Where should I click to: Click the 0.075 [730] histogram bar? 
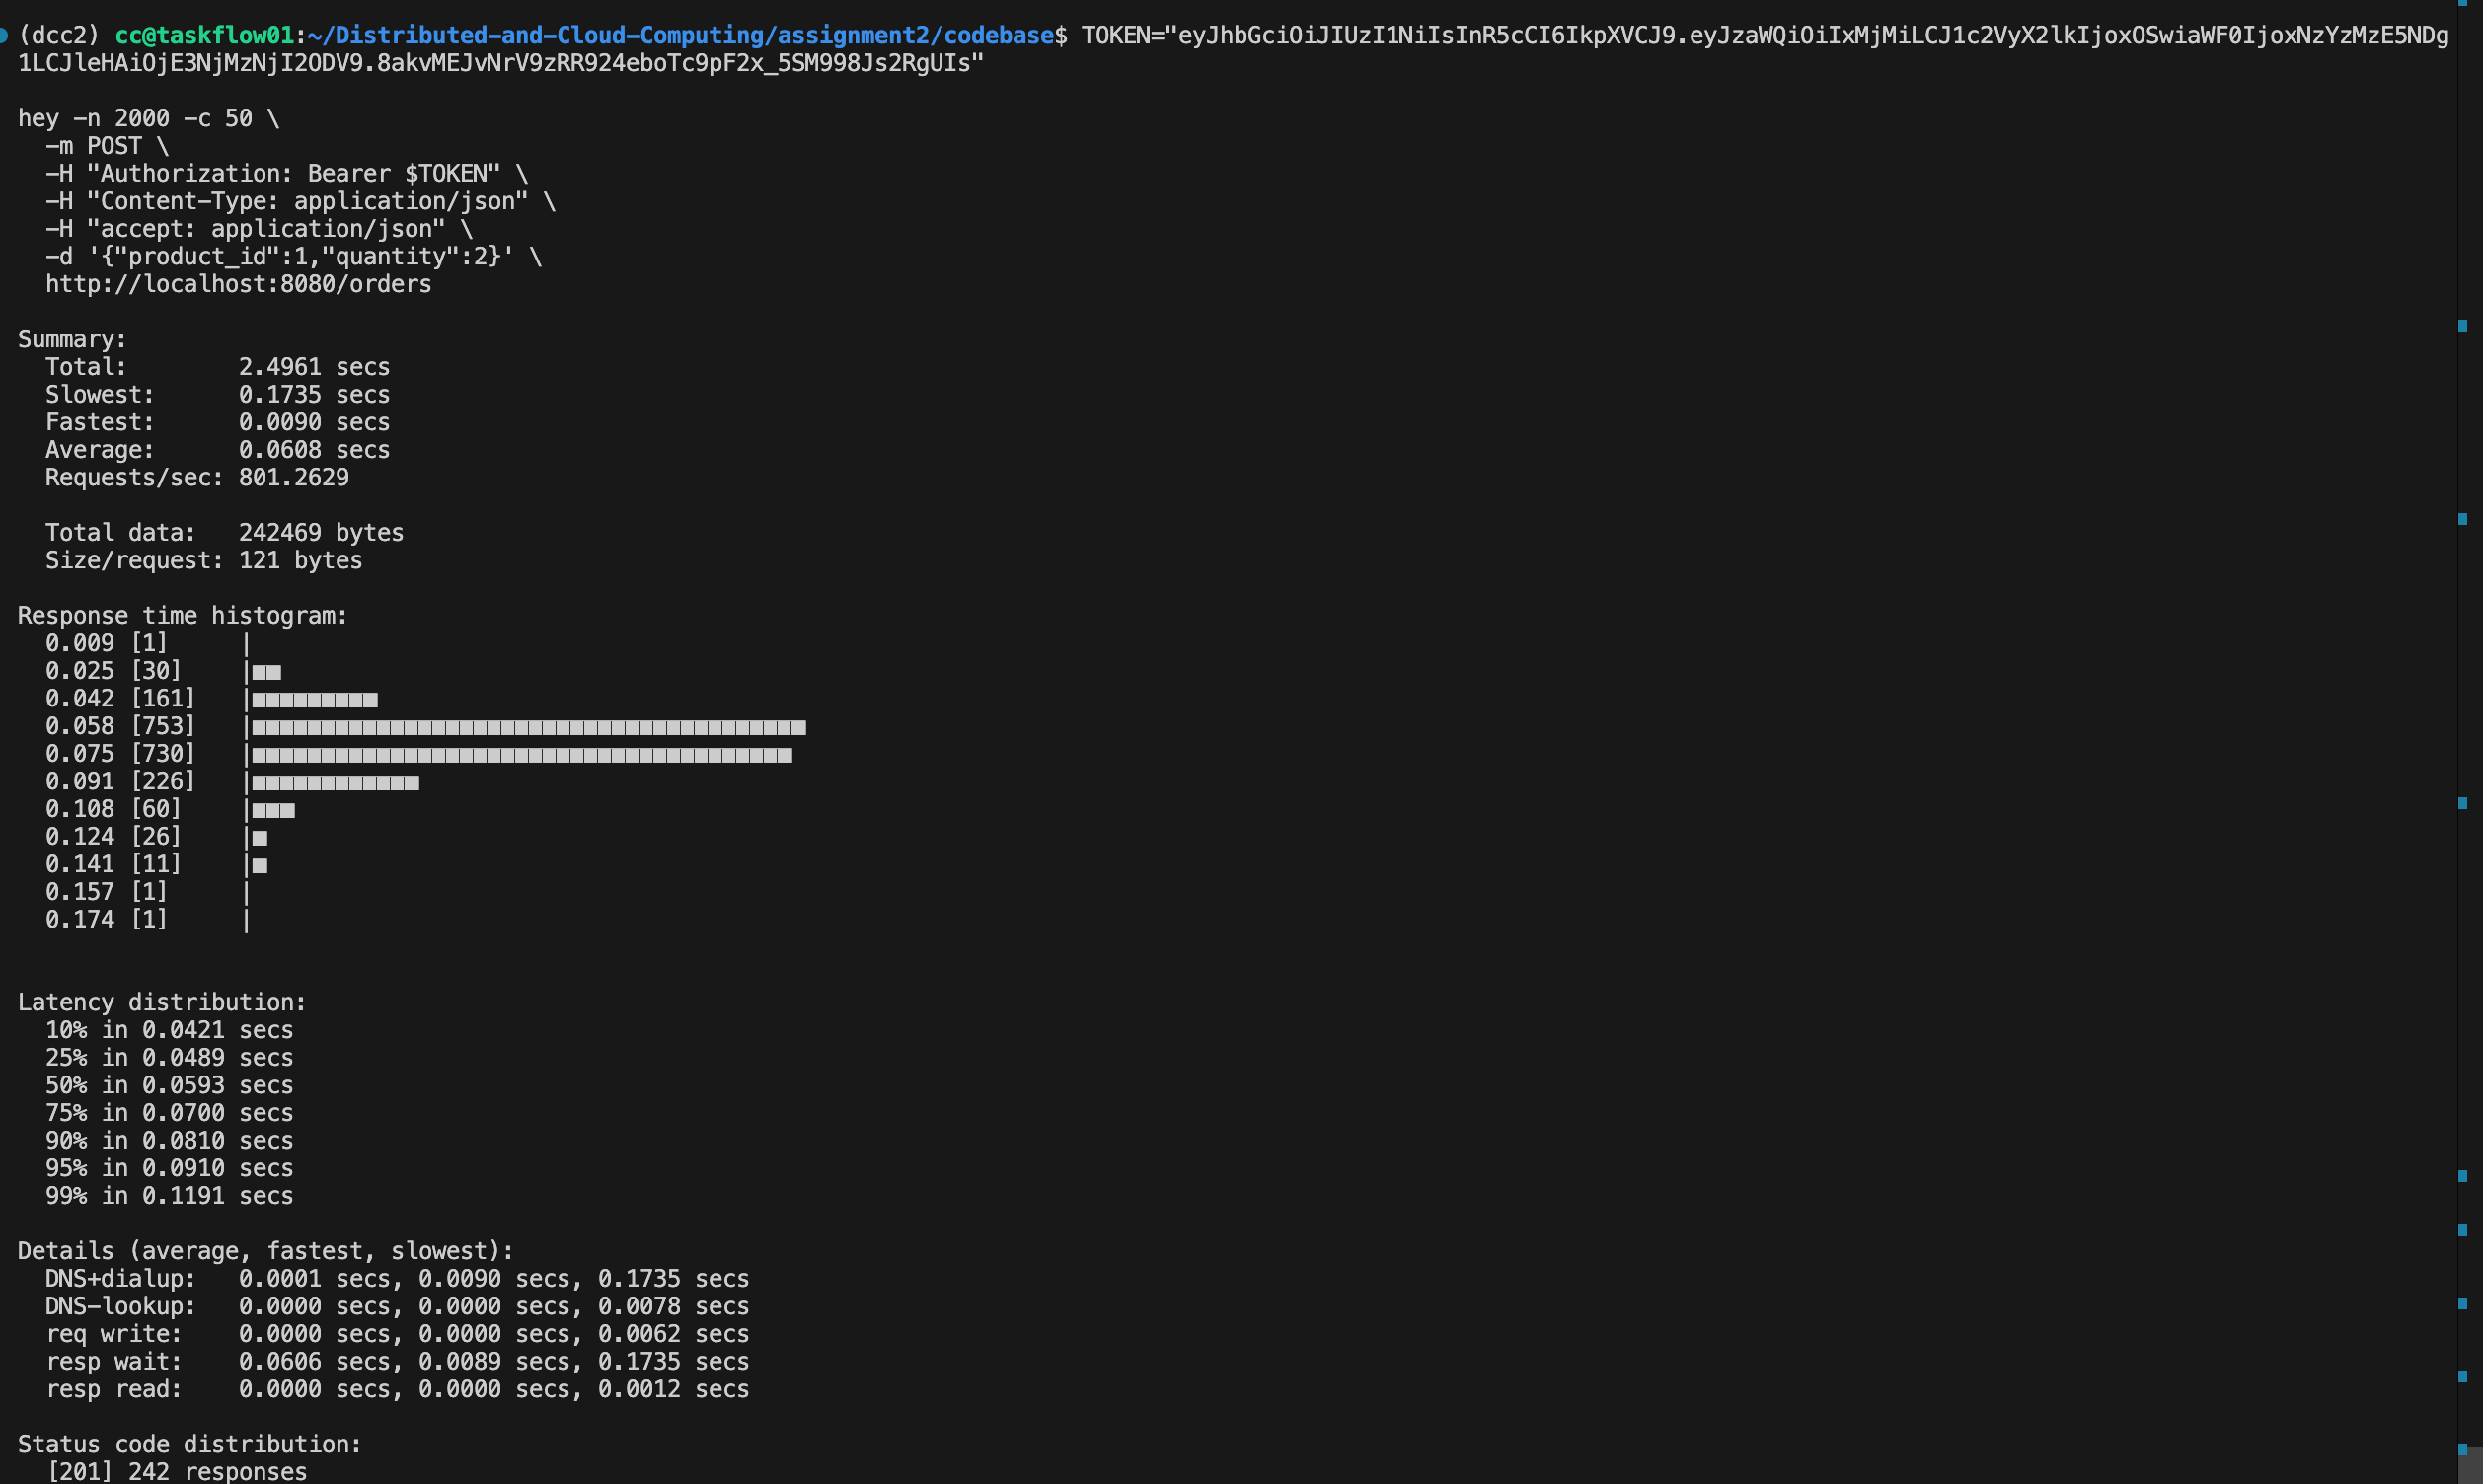tap(521, 755)
